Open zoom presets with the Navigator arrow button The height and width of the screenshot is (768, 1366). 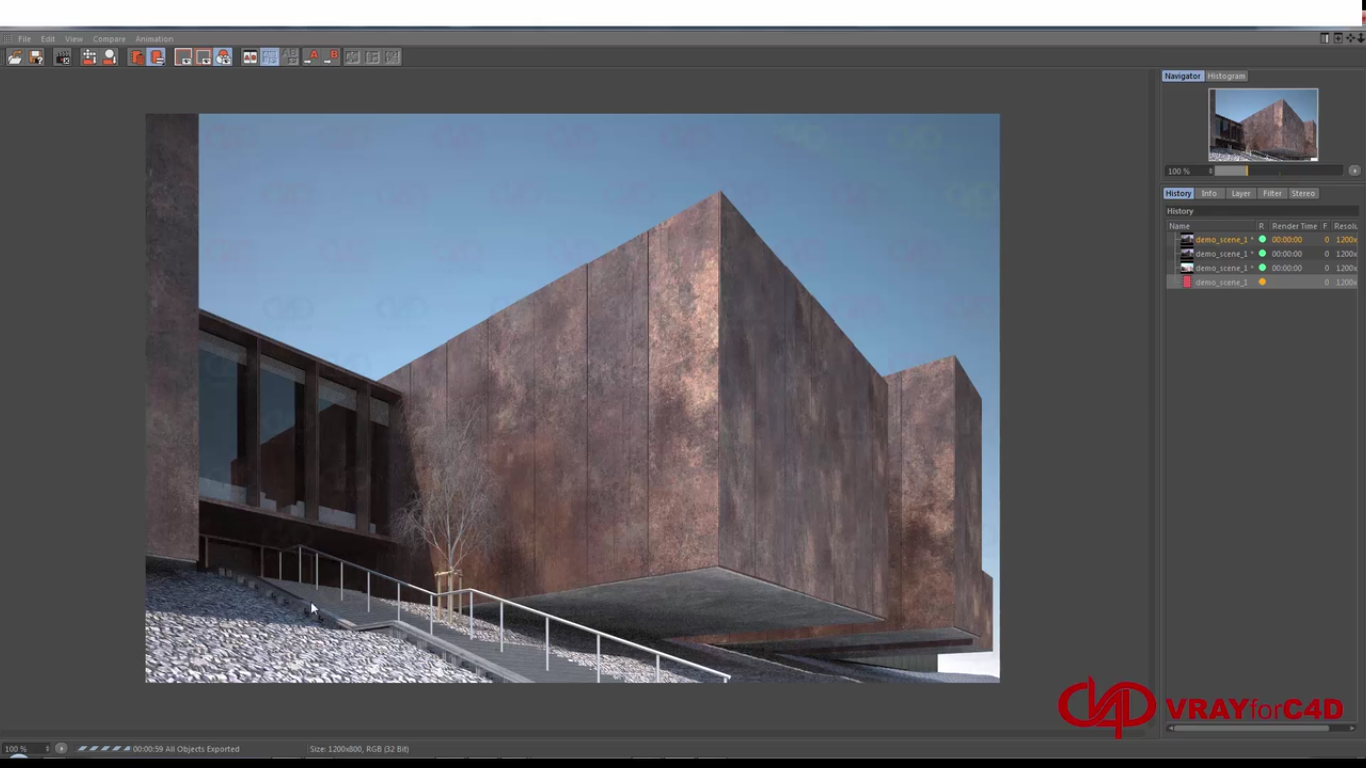[x=1354, y=171]
